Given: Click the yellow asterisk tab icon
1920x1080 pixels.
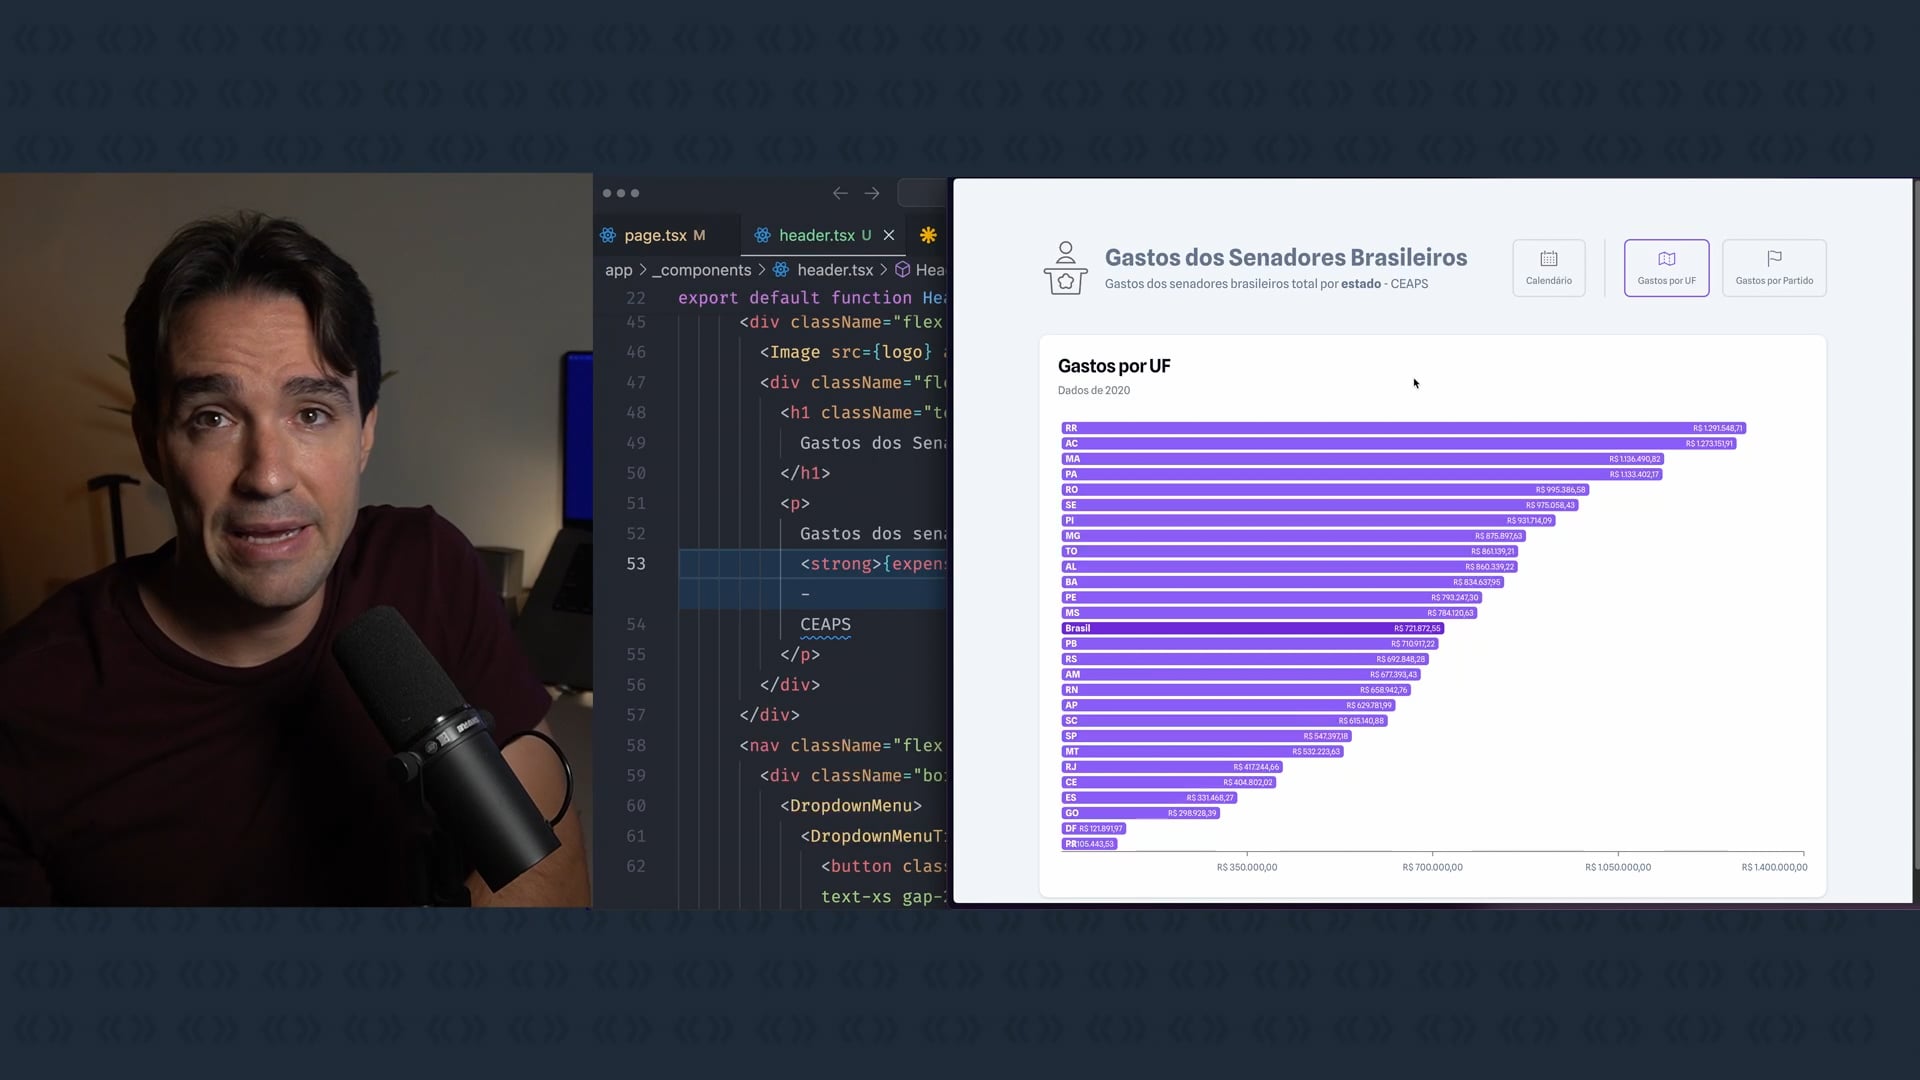Looking at the screenshot, I should [928, 235].
